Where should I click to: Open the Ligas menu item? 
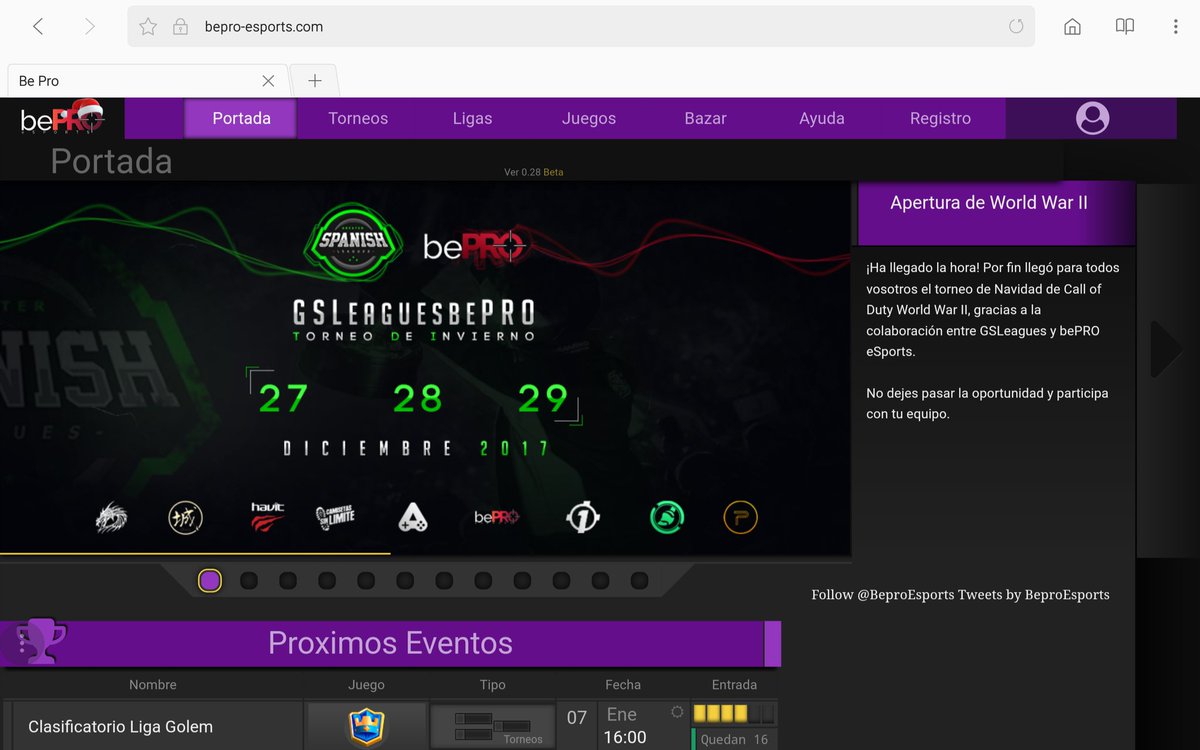pos(472,118)
